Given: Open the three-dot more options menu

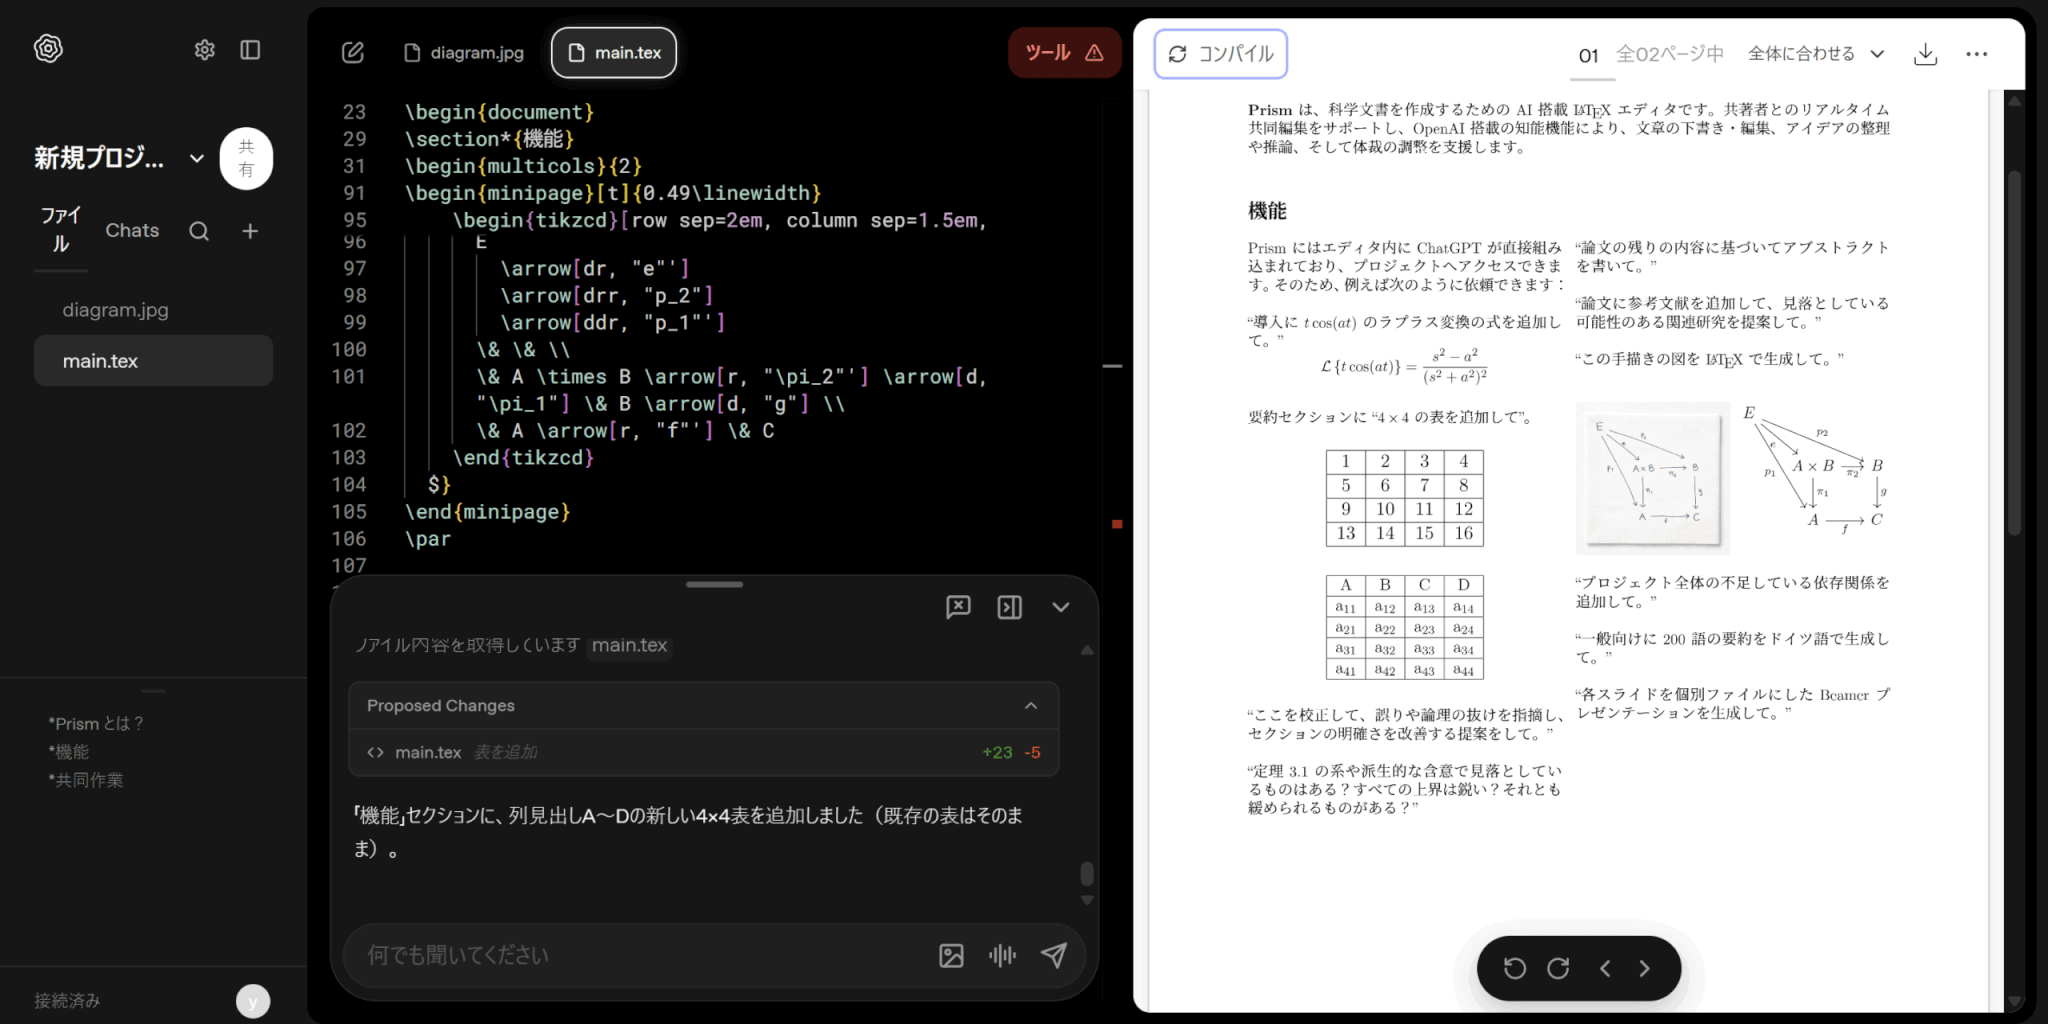Looking at the screenshot, I should pos(1976,54).
